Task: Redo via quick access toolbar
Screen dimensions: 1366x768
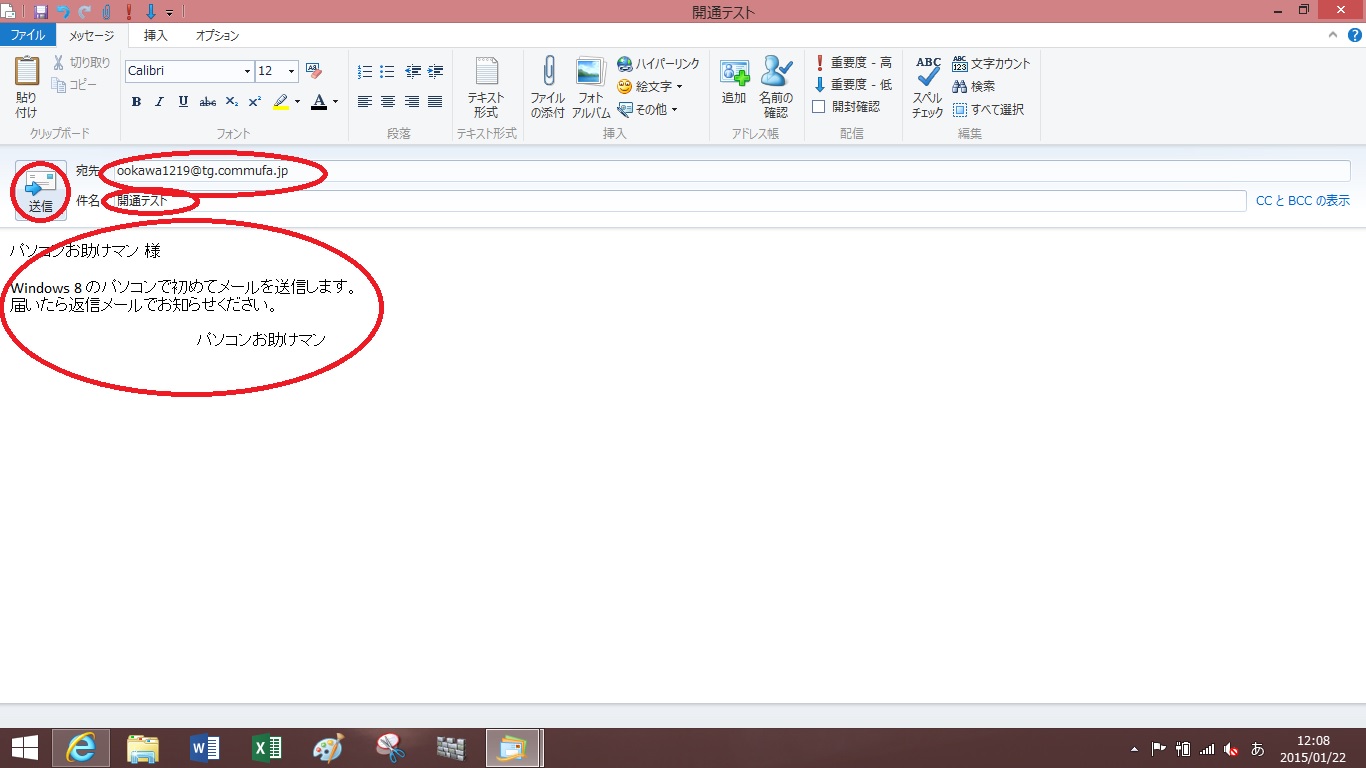Action: pyautogui.click(x=85, y=12)
